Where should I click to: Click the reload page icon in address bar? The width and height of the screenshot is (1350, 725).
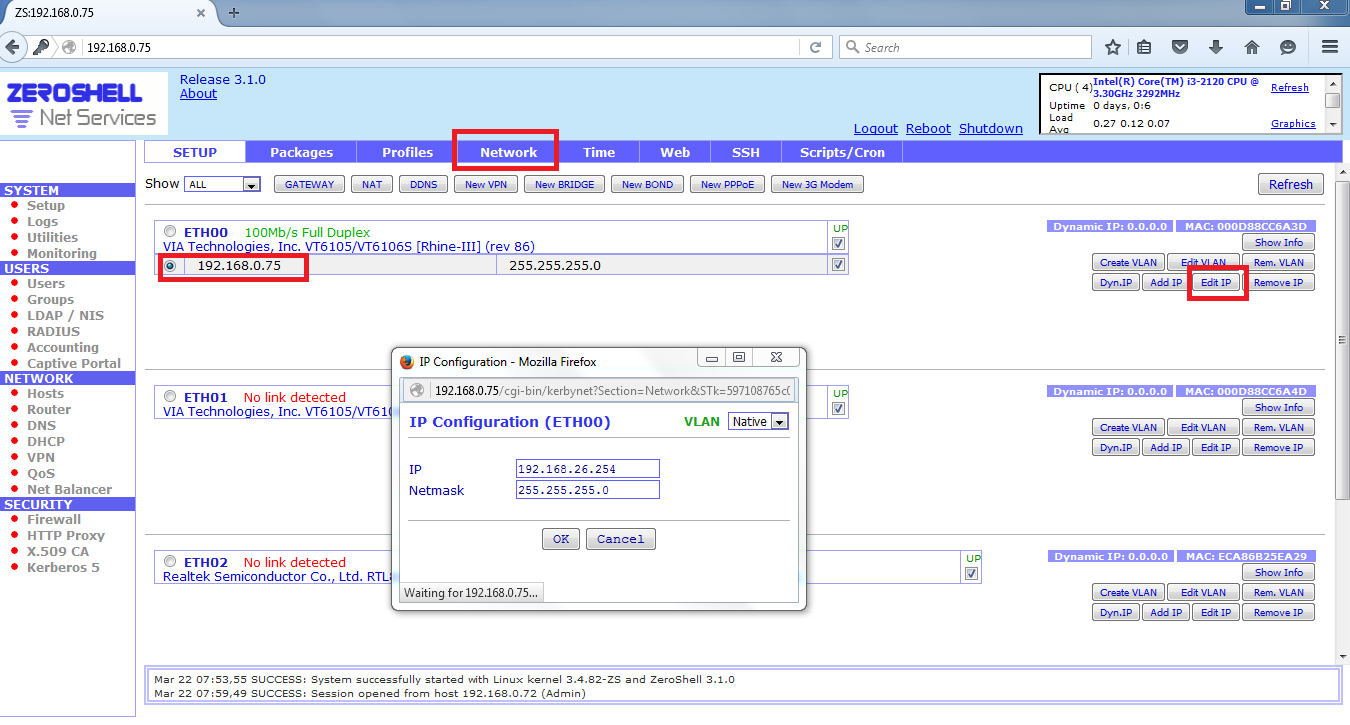[x=816, y=47]
